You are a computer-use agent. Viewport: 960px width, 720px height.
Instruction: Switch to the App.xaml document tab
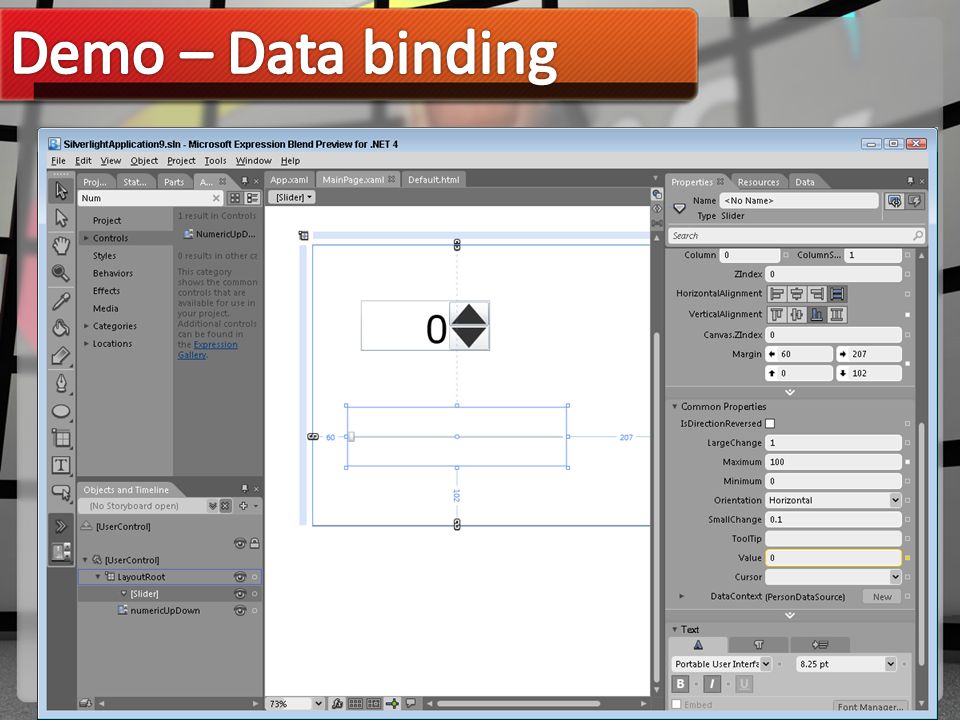289,180
